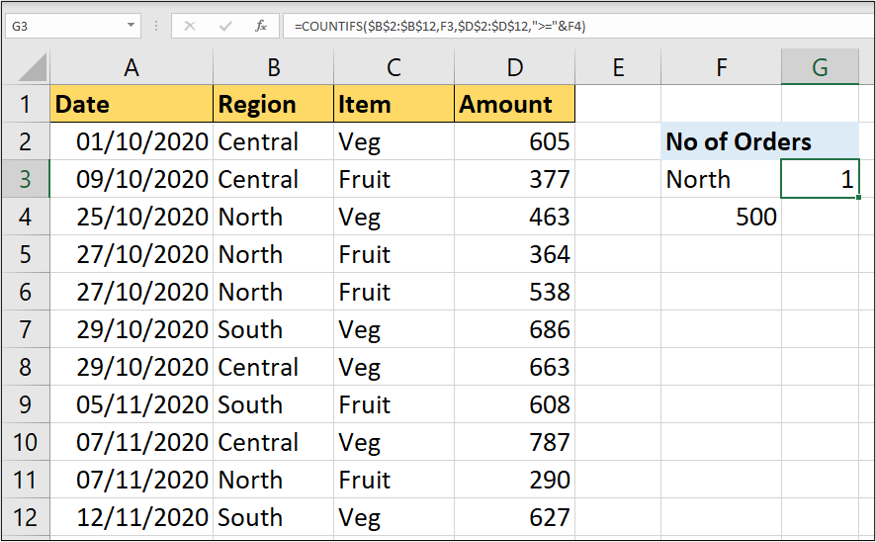Click amount cell 627
The height and width of the screenshot is (542, 876).
pyautogui.click(x=515, y=517)
